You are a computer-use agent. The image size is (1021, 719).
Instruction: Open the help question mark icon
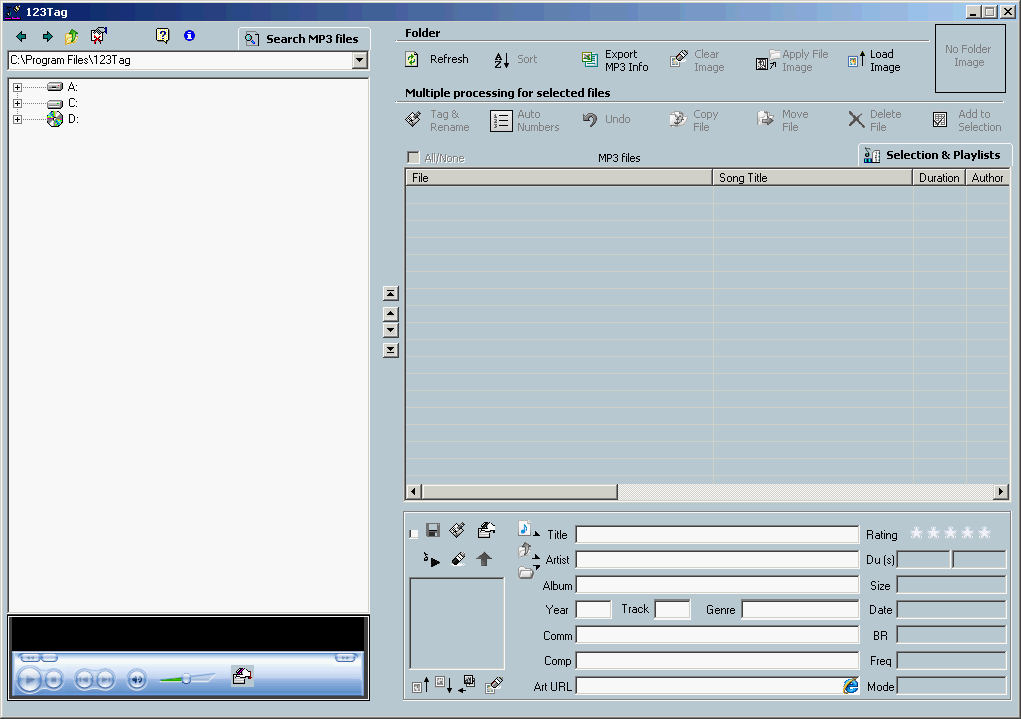point(162,36)
